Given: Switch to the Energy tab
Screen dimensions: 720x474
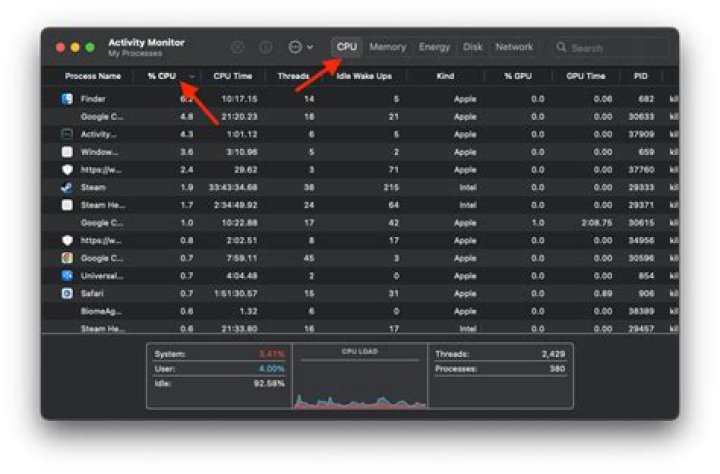Looking at the screenshot, I should (x=434, y=47).
